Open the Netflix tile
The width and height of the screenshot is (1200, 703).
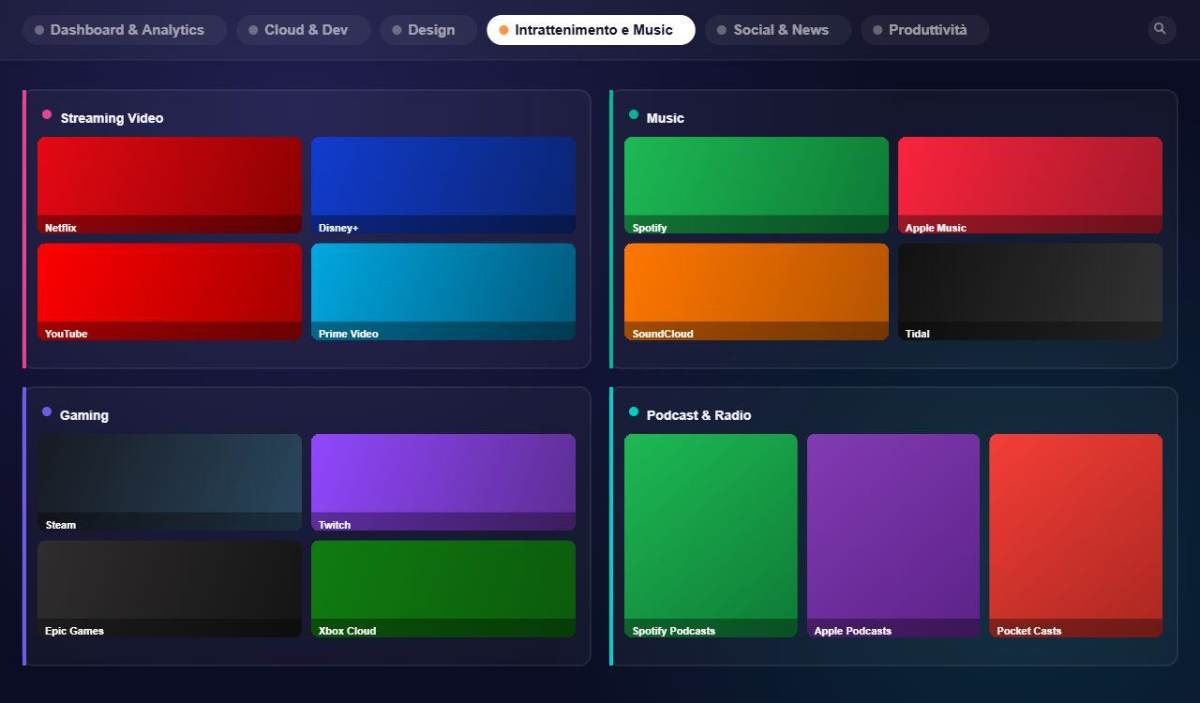pyautogui.click(x=170, y=185)
